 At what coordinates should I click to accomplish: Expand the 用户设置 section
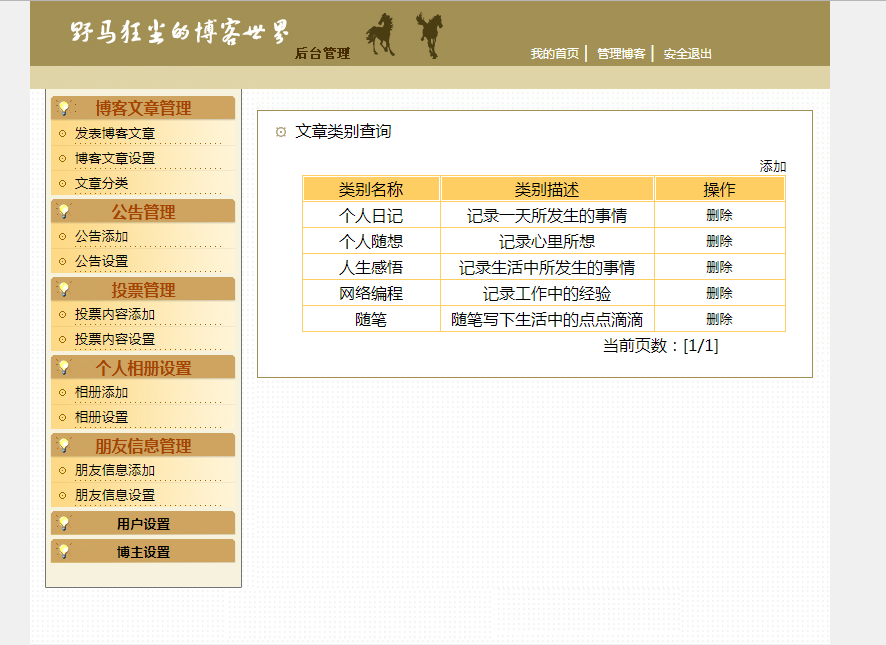tap(143, 523)
